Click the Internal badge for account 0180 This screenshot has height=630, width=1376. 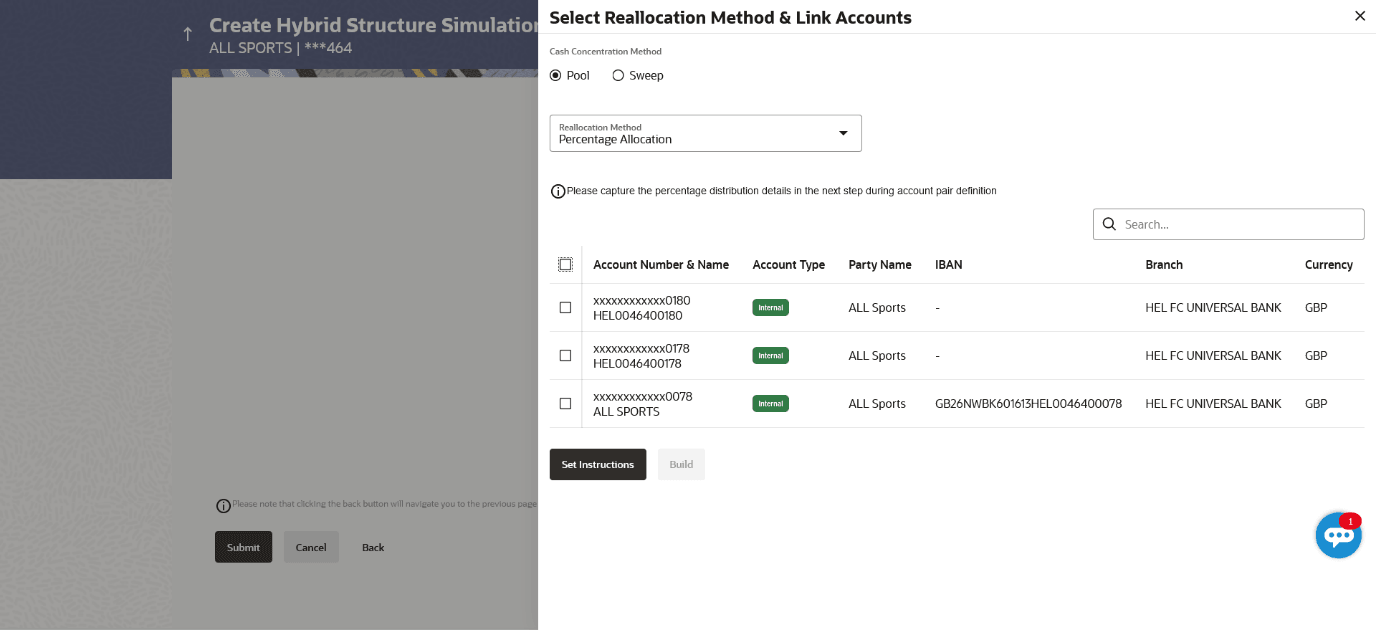tap(770, 308)
